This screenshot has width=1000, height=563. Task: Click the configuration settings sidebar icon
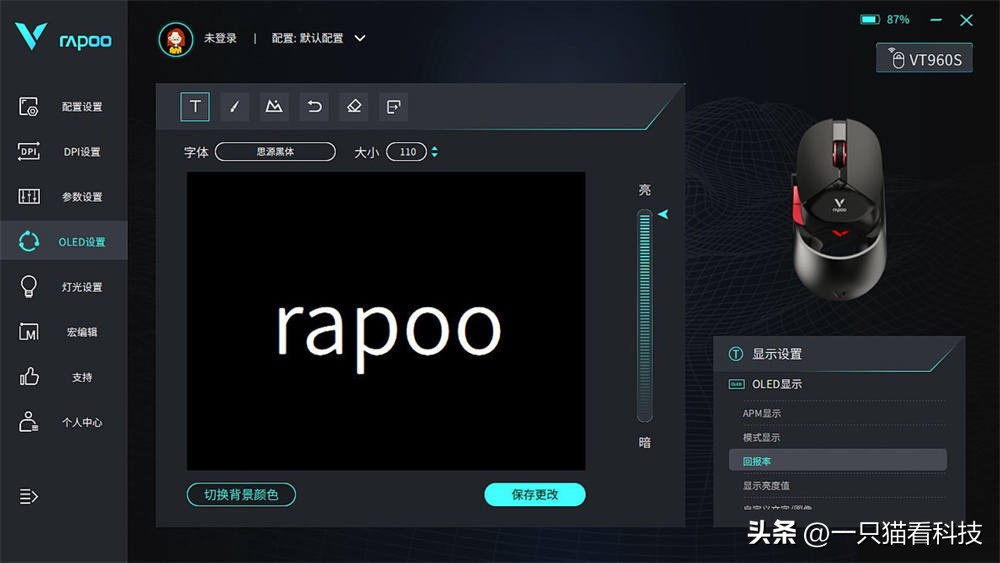click(29, 106)
